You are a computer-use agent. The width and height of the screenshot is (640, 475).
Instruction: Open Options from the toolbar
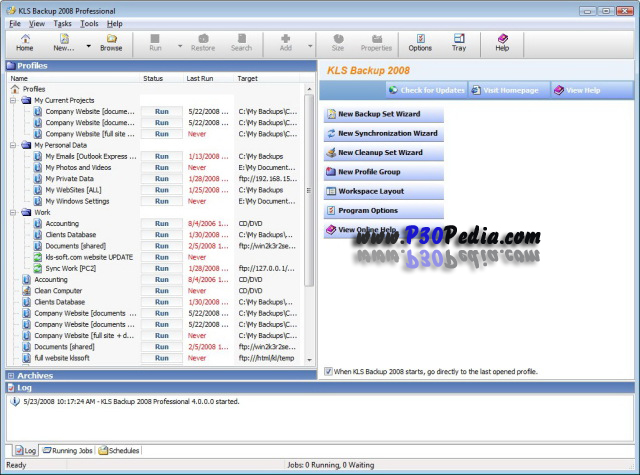pyautogui.click(x=420, y=43)
